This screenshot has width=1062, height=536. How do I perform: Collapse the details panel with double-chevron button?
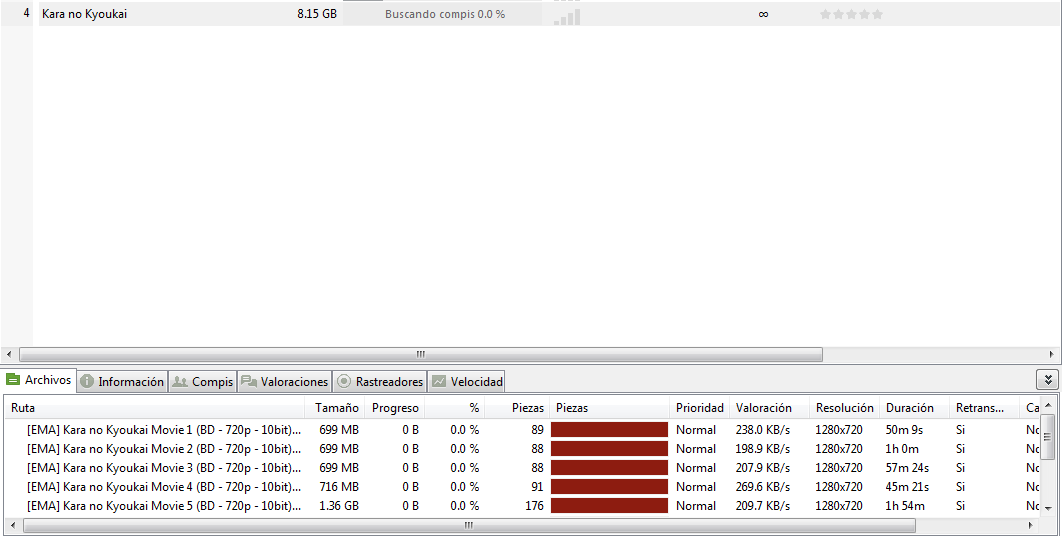coord(1047,379)
